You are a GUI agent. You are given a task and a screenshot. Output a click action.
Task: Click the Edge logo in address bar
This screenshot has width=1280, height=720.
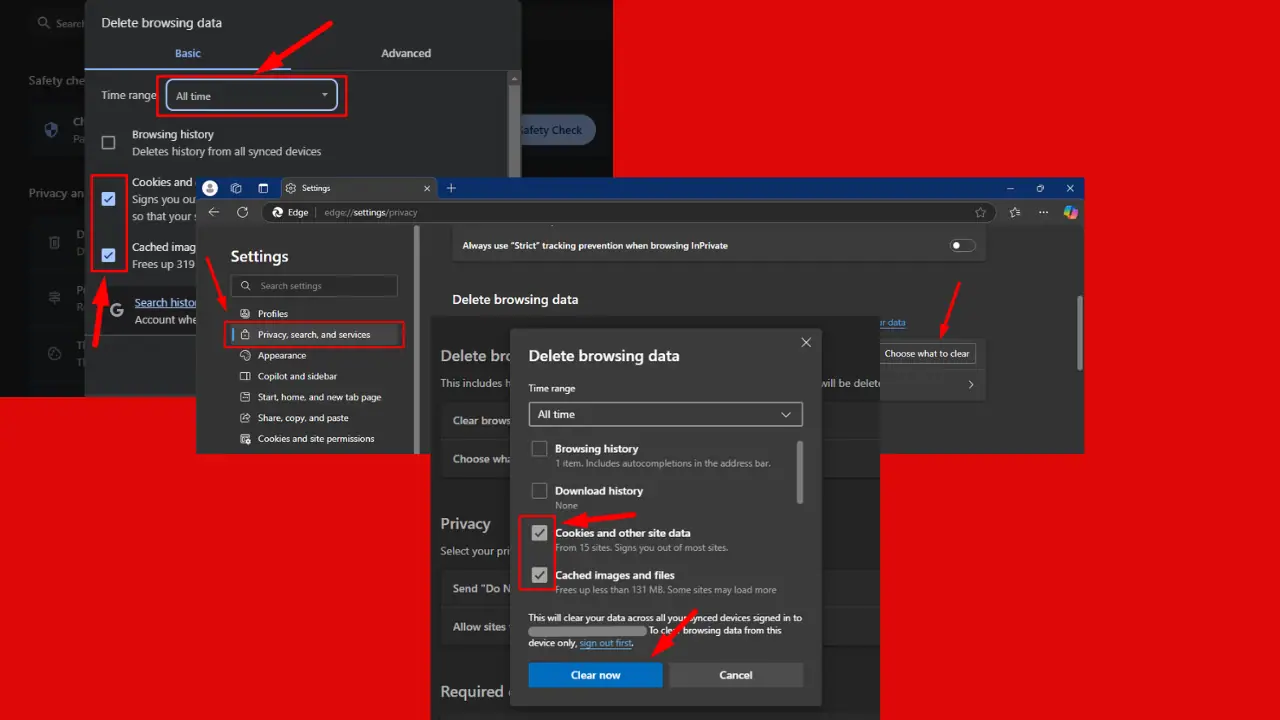coord(278,212)
